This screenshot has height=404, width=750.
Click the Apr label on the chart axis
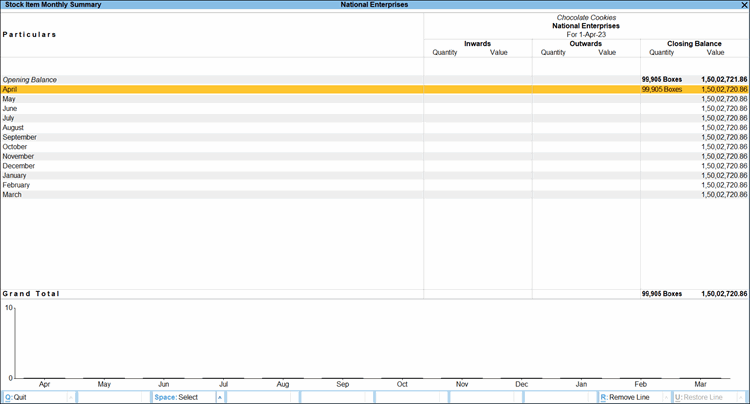tap(44, 384)
